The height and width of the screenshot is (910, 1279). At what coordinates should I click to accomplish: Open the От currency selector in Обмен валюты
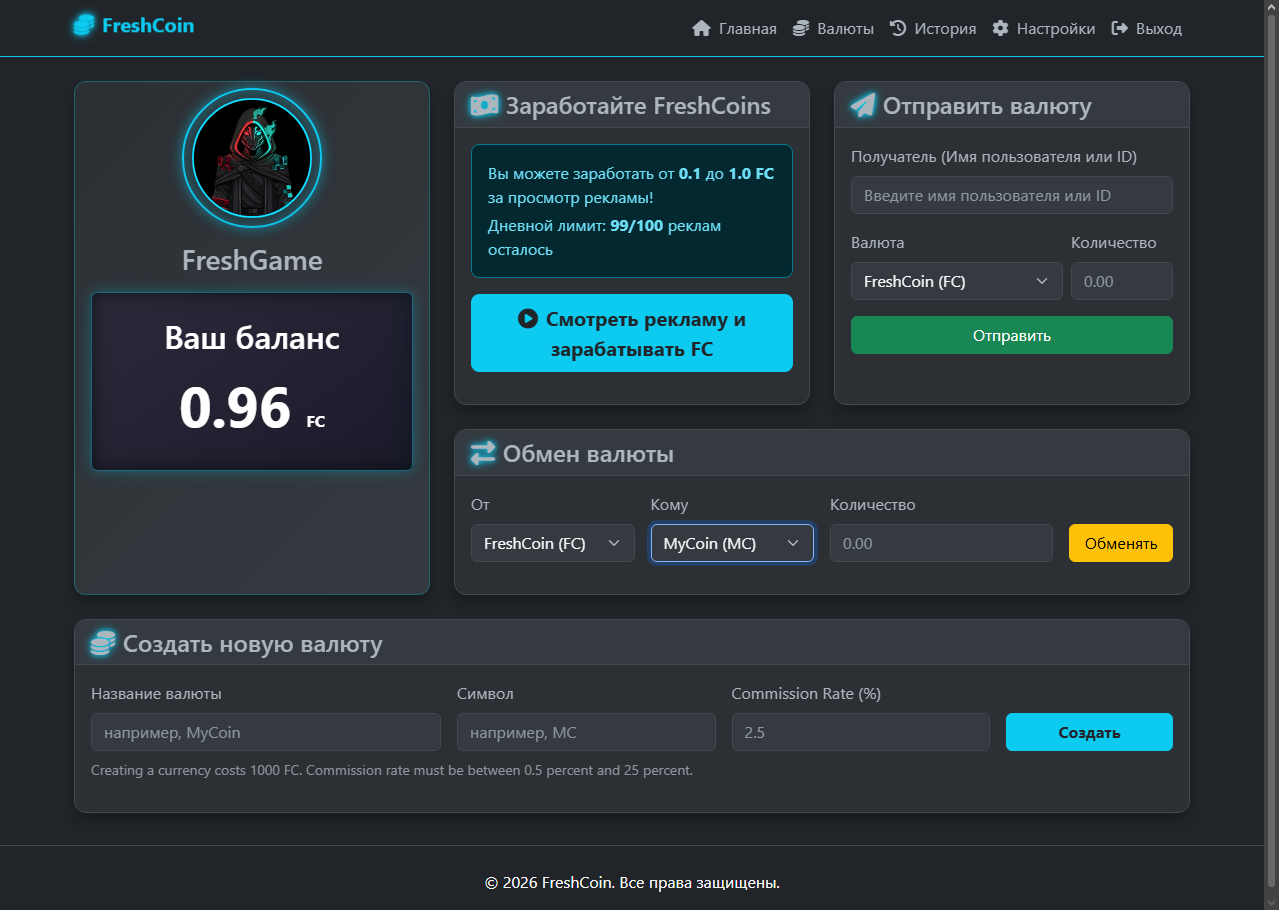coord(552,543)
